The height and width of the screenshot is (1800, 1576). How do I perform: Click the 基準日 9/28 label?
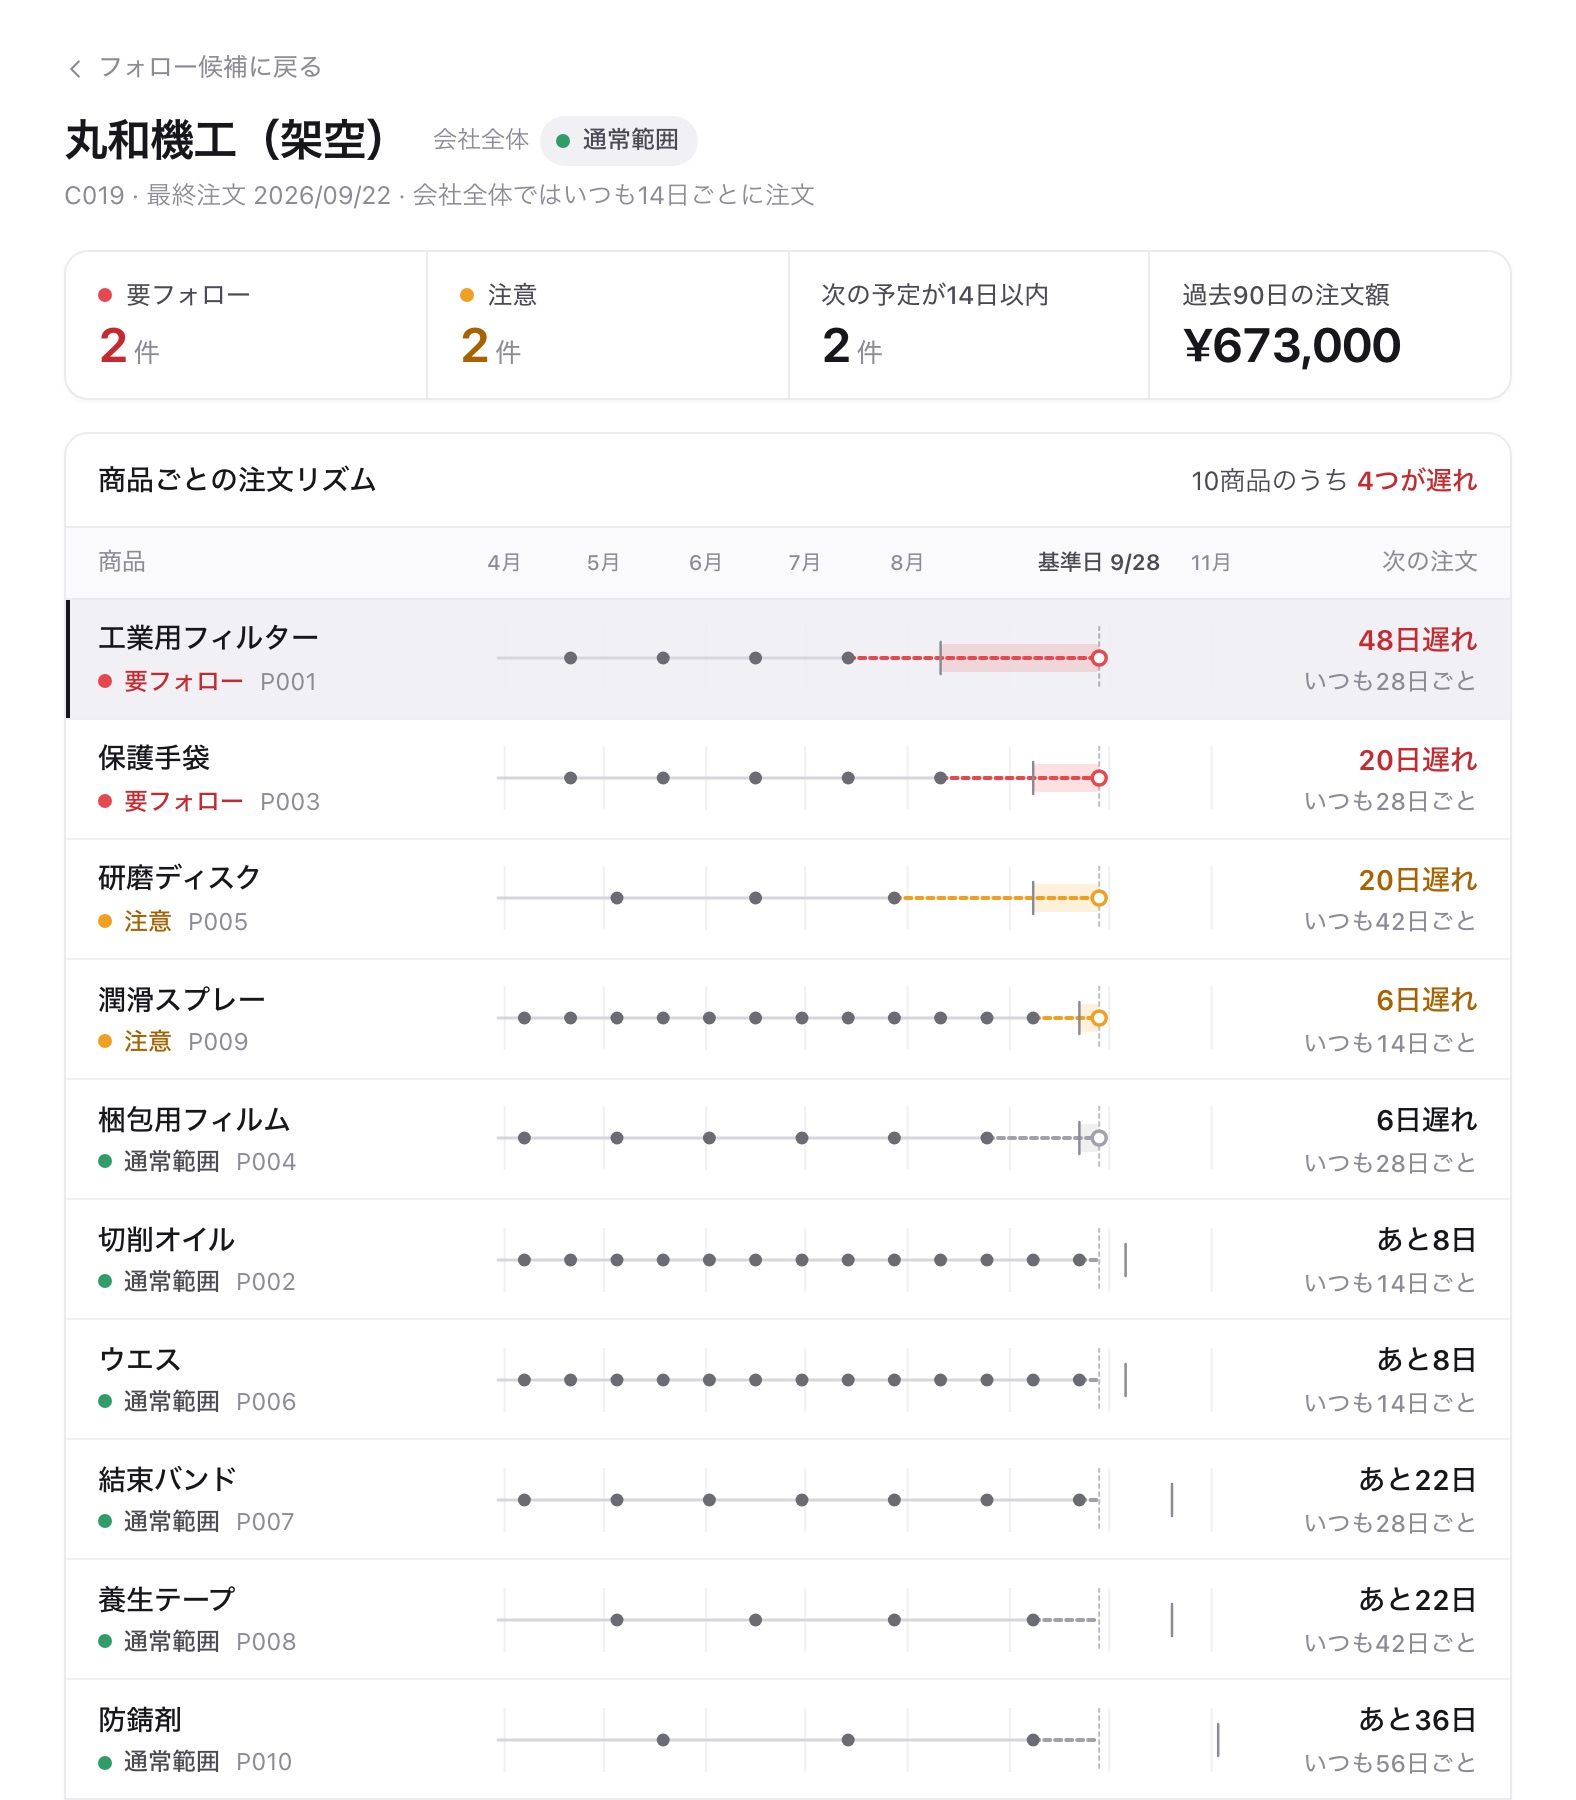point(1098,562)
